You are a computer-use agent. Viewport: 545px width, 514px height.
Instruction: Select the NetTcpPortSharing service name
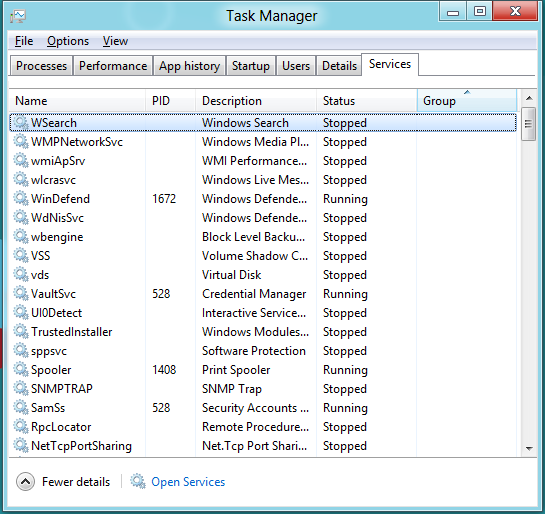coord(81,446)
